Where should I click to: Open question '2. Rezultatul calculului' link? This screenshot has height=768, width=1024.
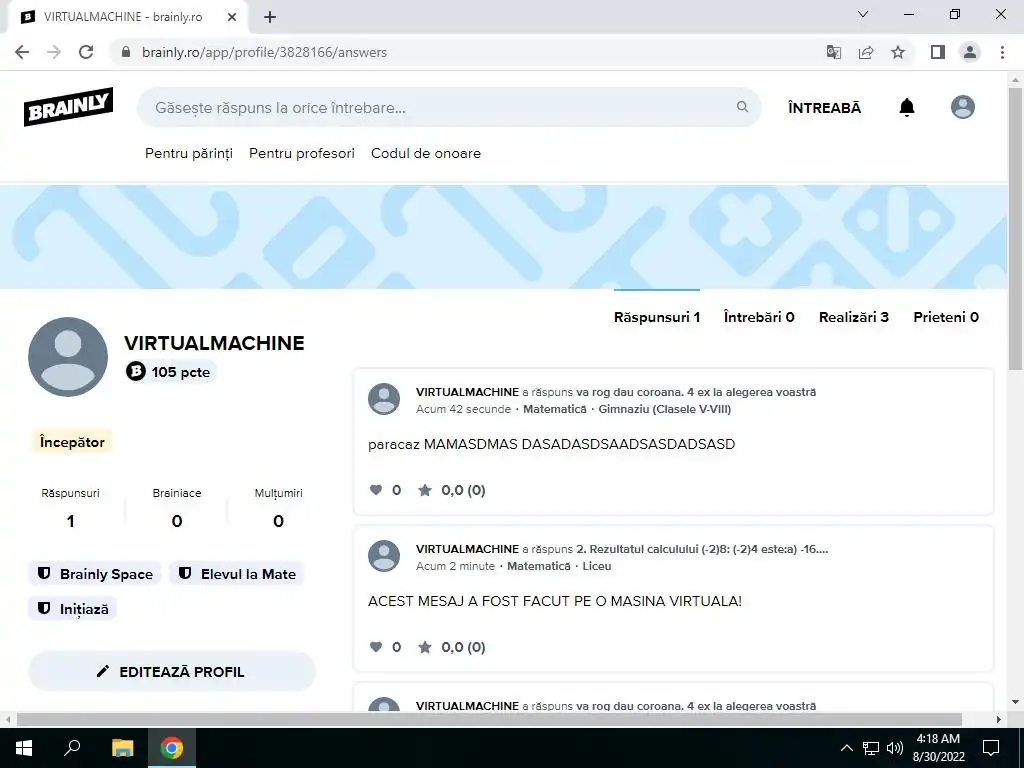[x=702, y=549]
